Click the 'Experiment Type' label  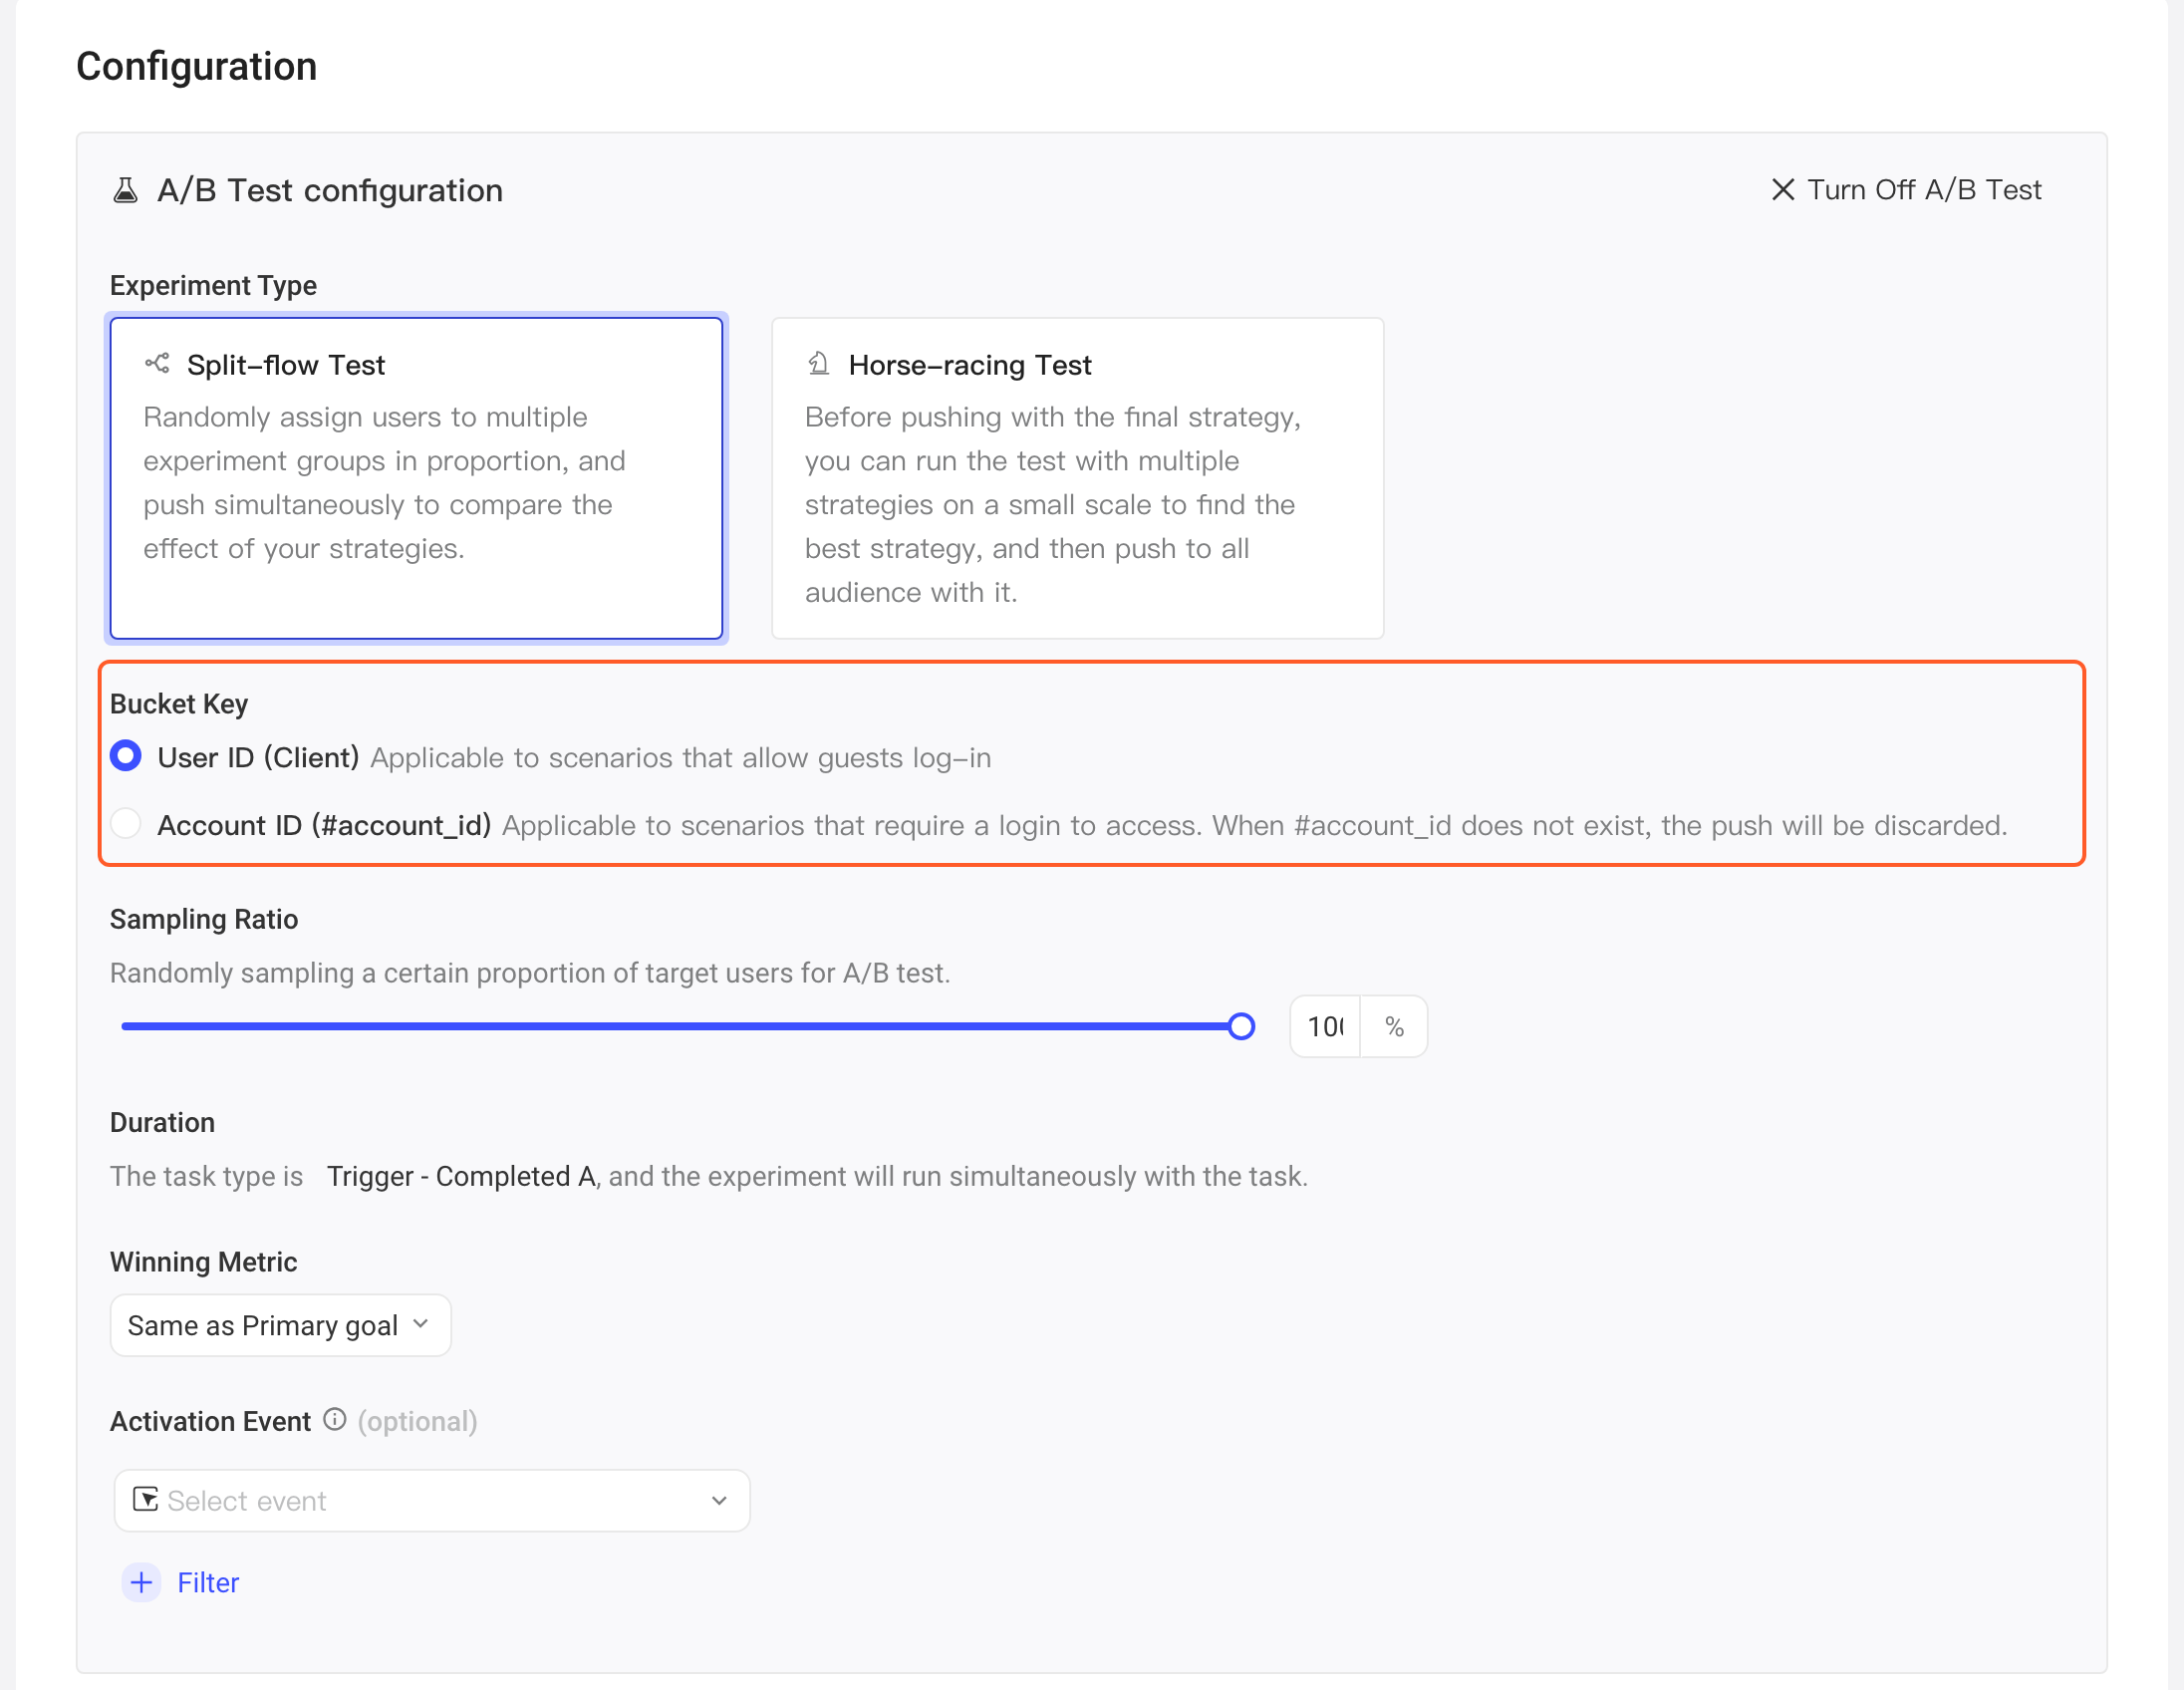tap(213, 286)
